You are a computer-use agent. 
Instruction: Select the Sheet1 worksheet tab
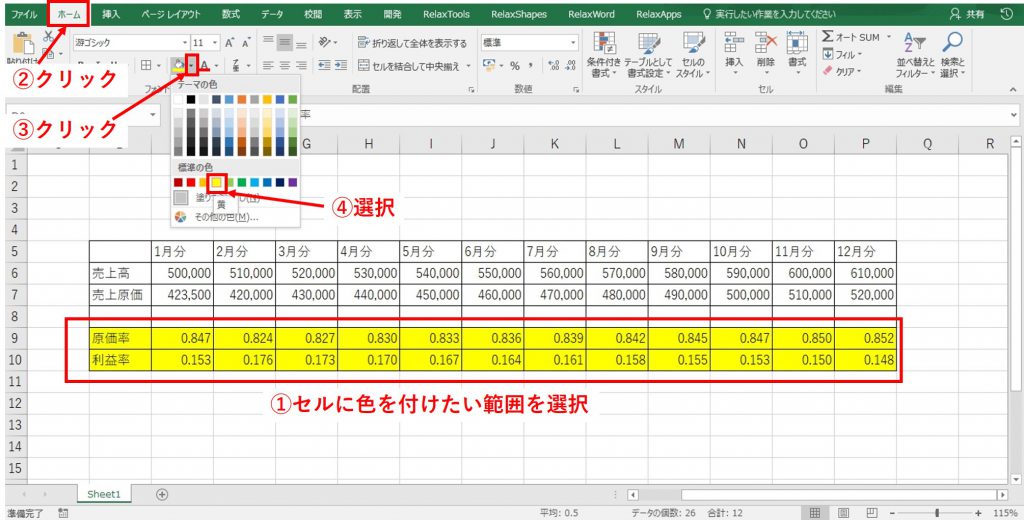[103, 494]
